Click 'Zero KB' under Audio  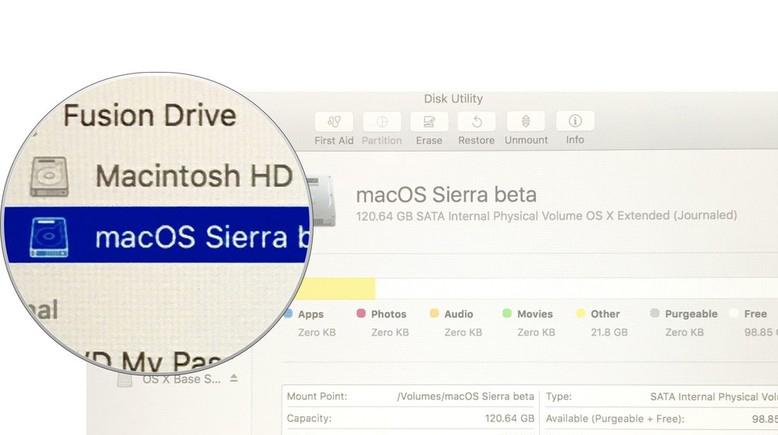point(463,332)
